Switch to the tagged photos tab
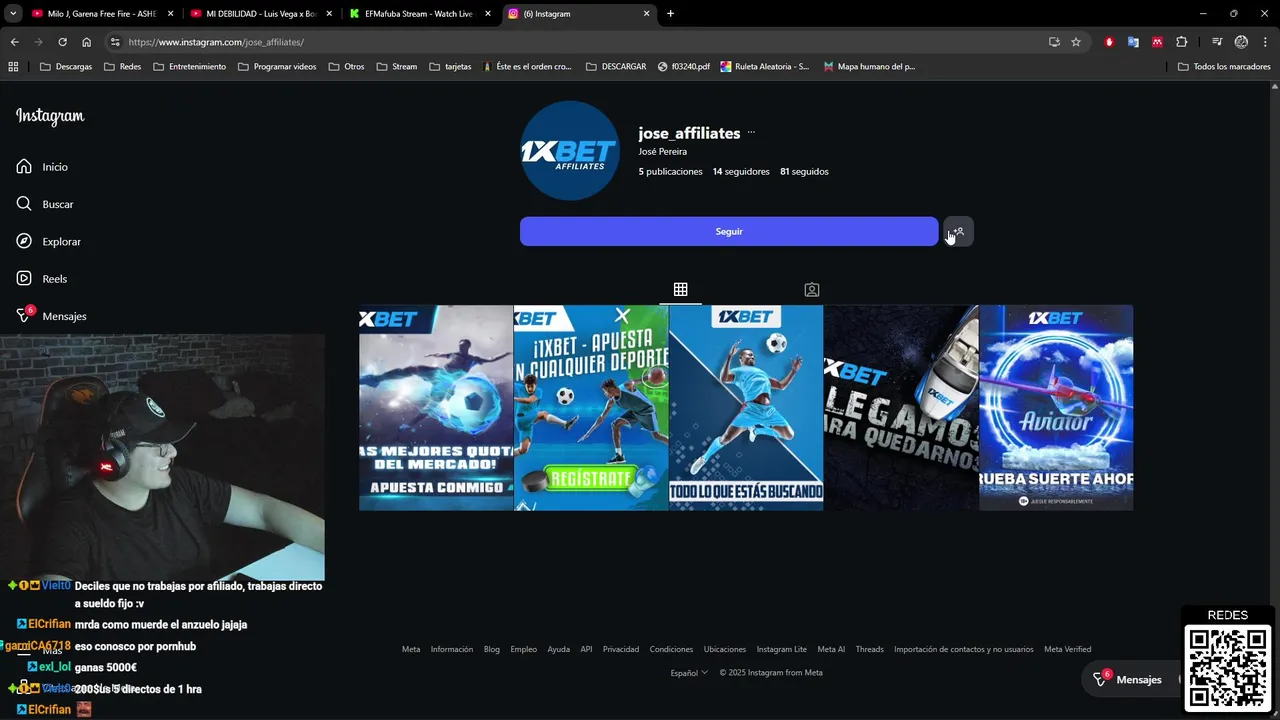The height and width of the screenshot is (720, 1280). click(812, 290)
